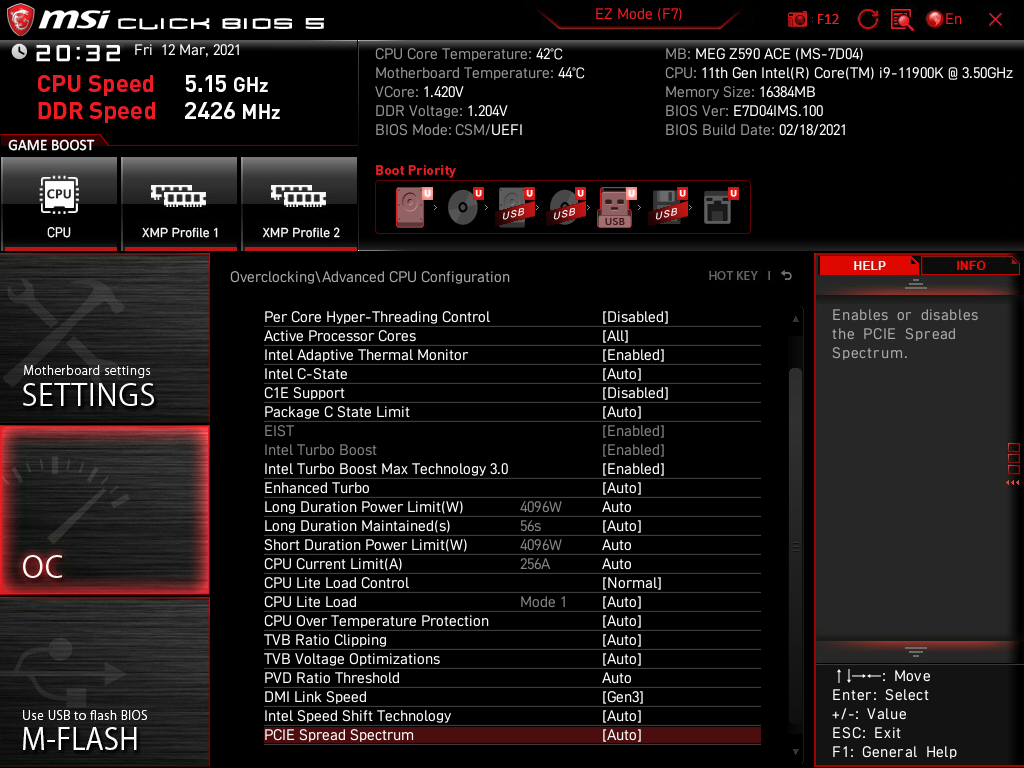Change Per Core Hyper-Threading Control [Disabled] value
This screenshot has width=1024, height=768.
(635, 317)
